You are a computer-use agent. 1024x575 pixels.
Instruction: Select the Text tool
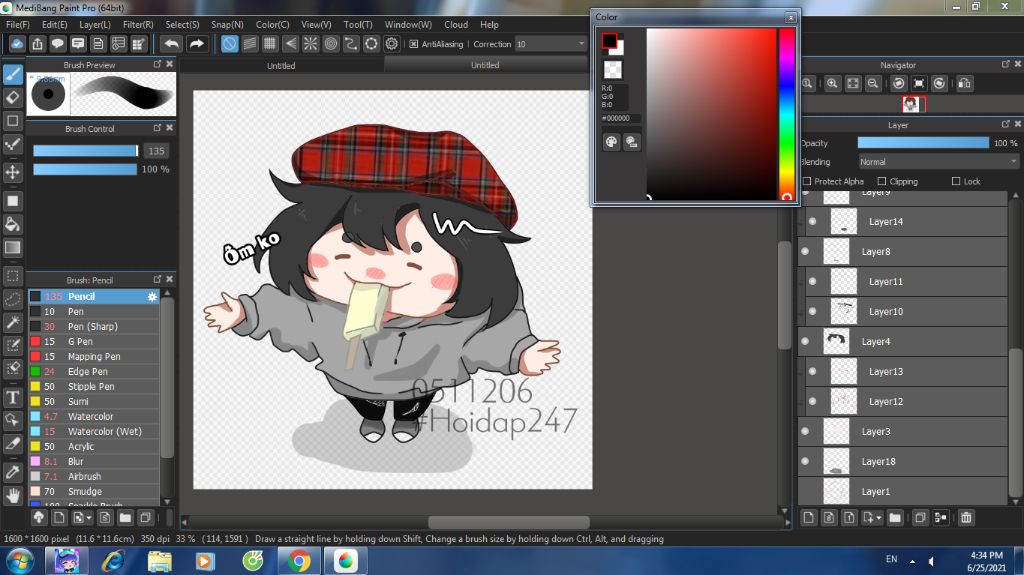(x=12, y=397)
